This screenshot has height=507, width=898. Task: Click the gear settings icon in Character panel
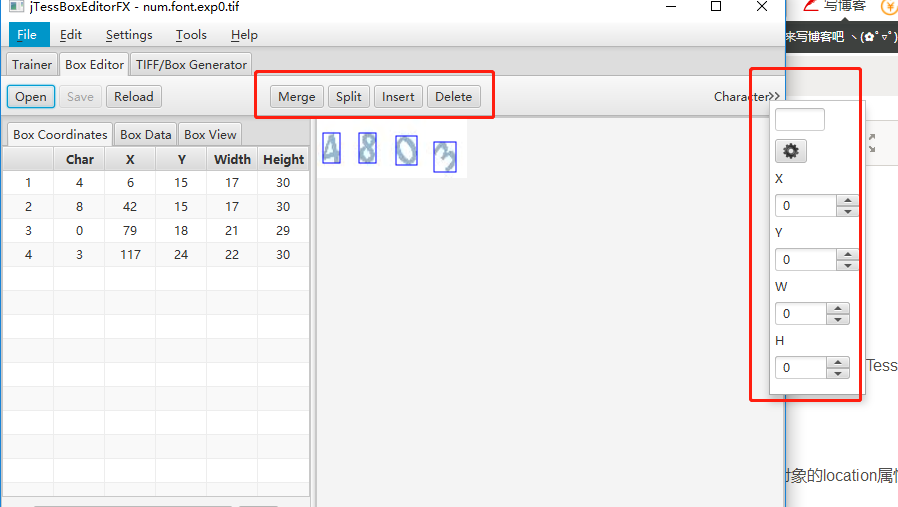click(790, 151)
